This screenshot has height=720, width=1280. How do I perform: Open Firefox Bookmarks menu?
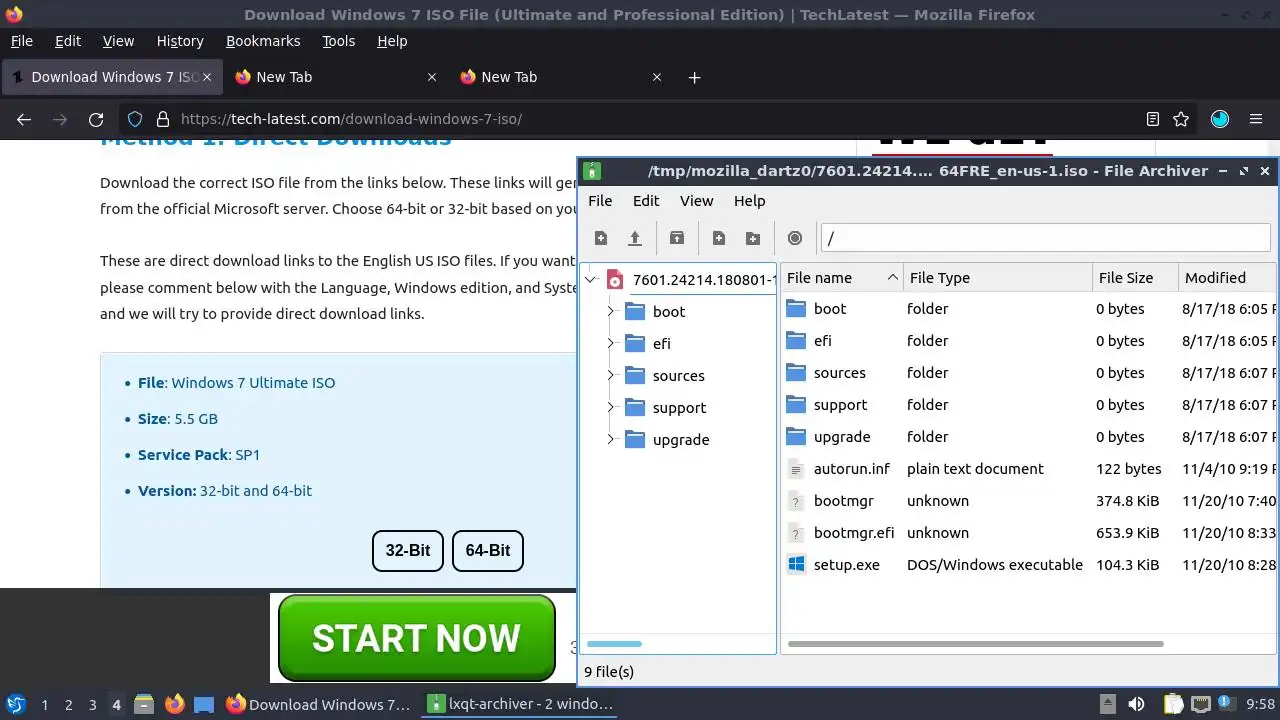(x=263, y=41)
